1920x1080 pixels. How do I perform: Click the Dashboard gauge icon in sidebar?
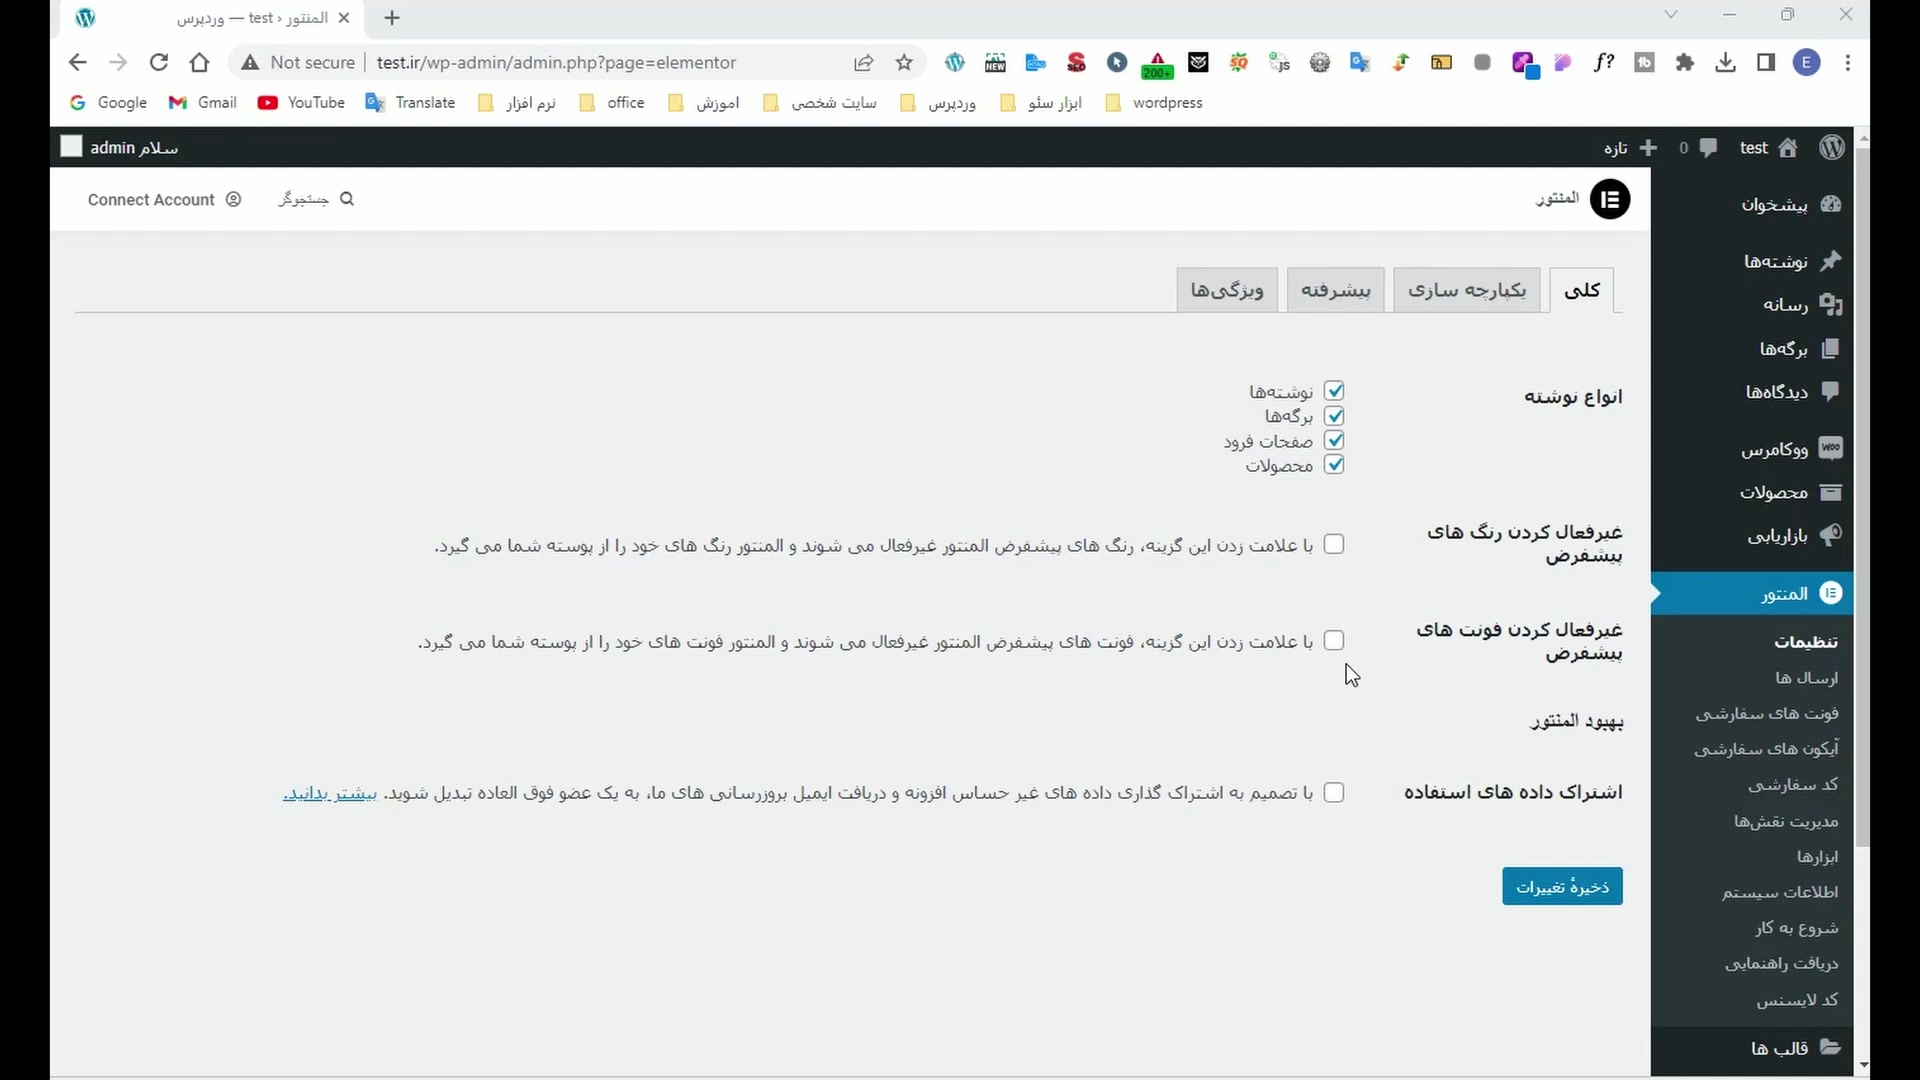[x=1830, y=204]
